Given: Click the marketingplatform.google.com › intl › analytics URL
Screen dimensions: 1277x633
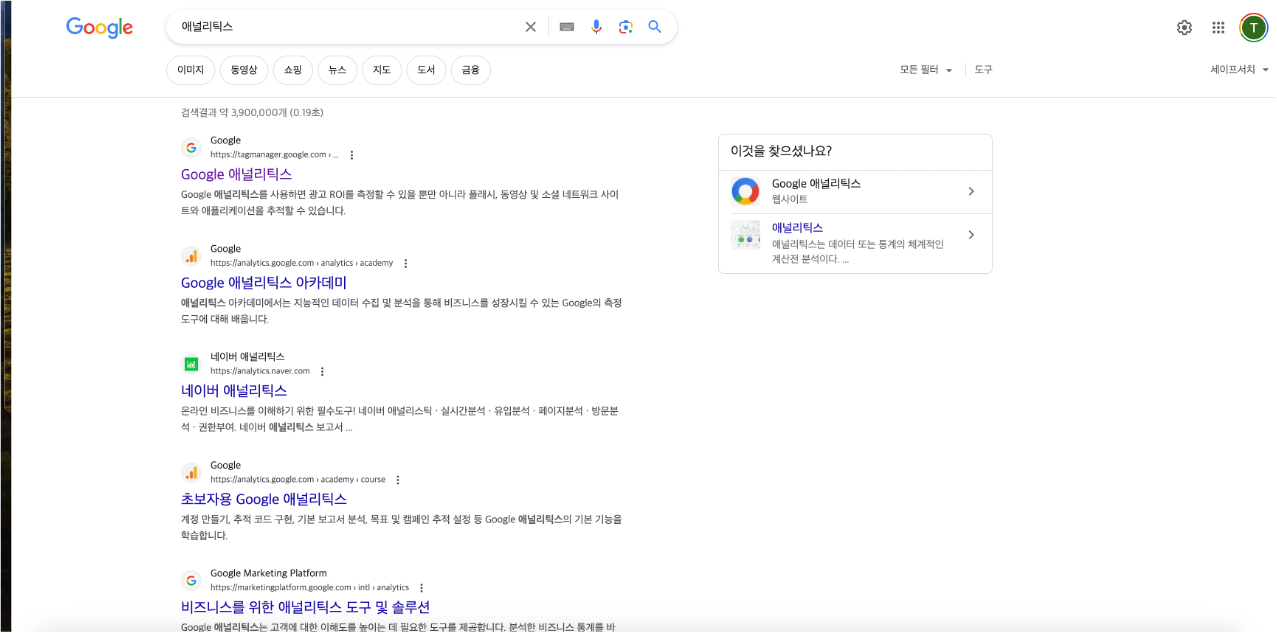Looking at the screenshot, I should click(309, 588).
